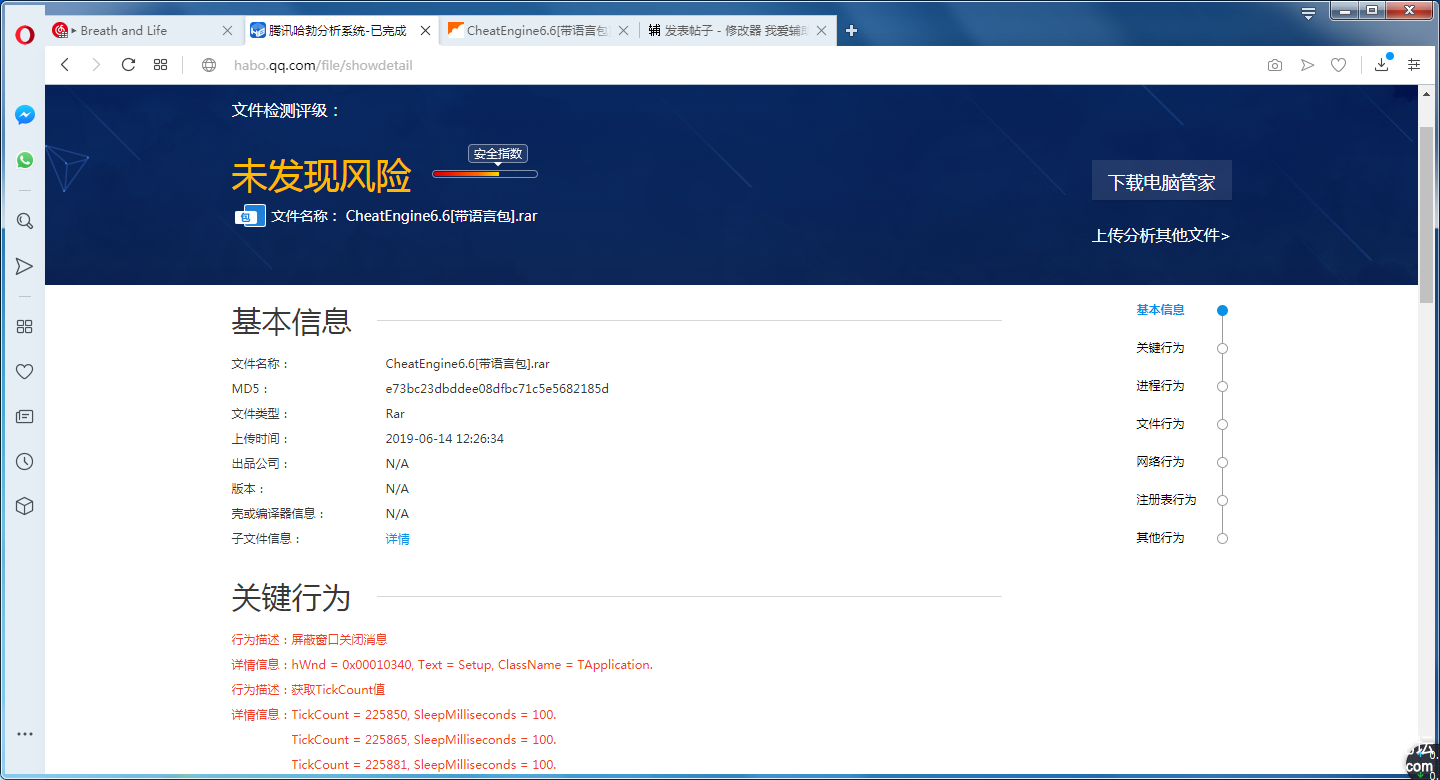Click the 未发现风险 rating heading
Screen dimensions: 1440x780
[x=321, y=177]
